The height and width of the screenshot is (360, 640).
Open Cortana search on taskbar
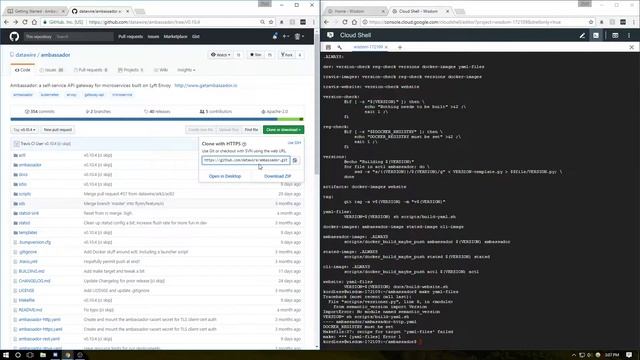tap(18, 355)
